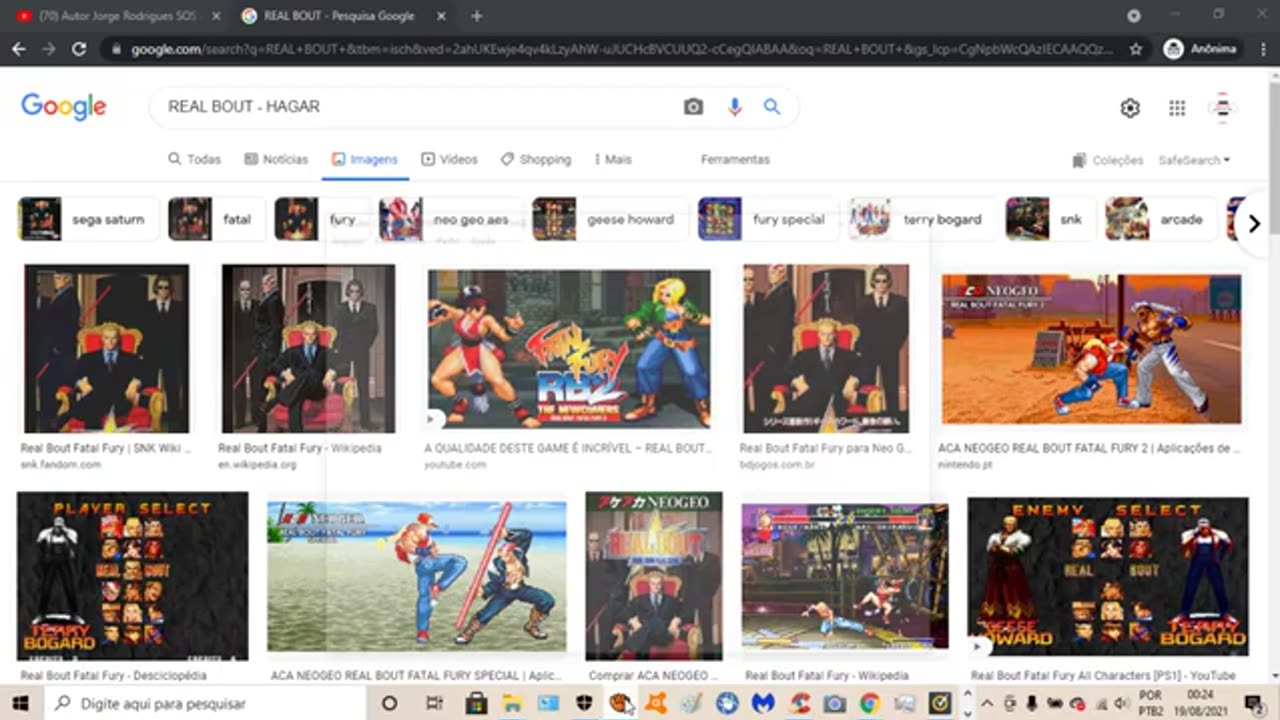Viewport: 1280px width, 720px height.
Task: Open Malwarebytes icon in taskbar
Action: click(x=763, y=703)
